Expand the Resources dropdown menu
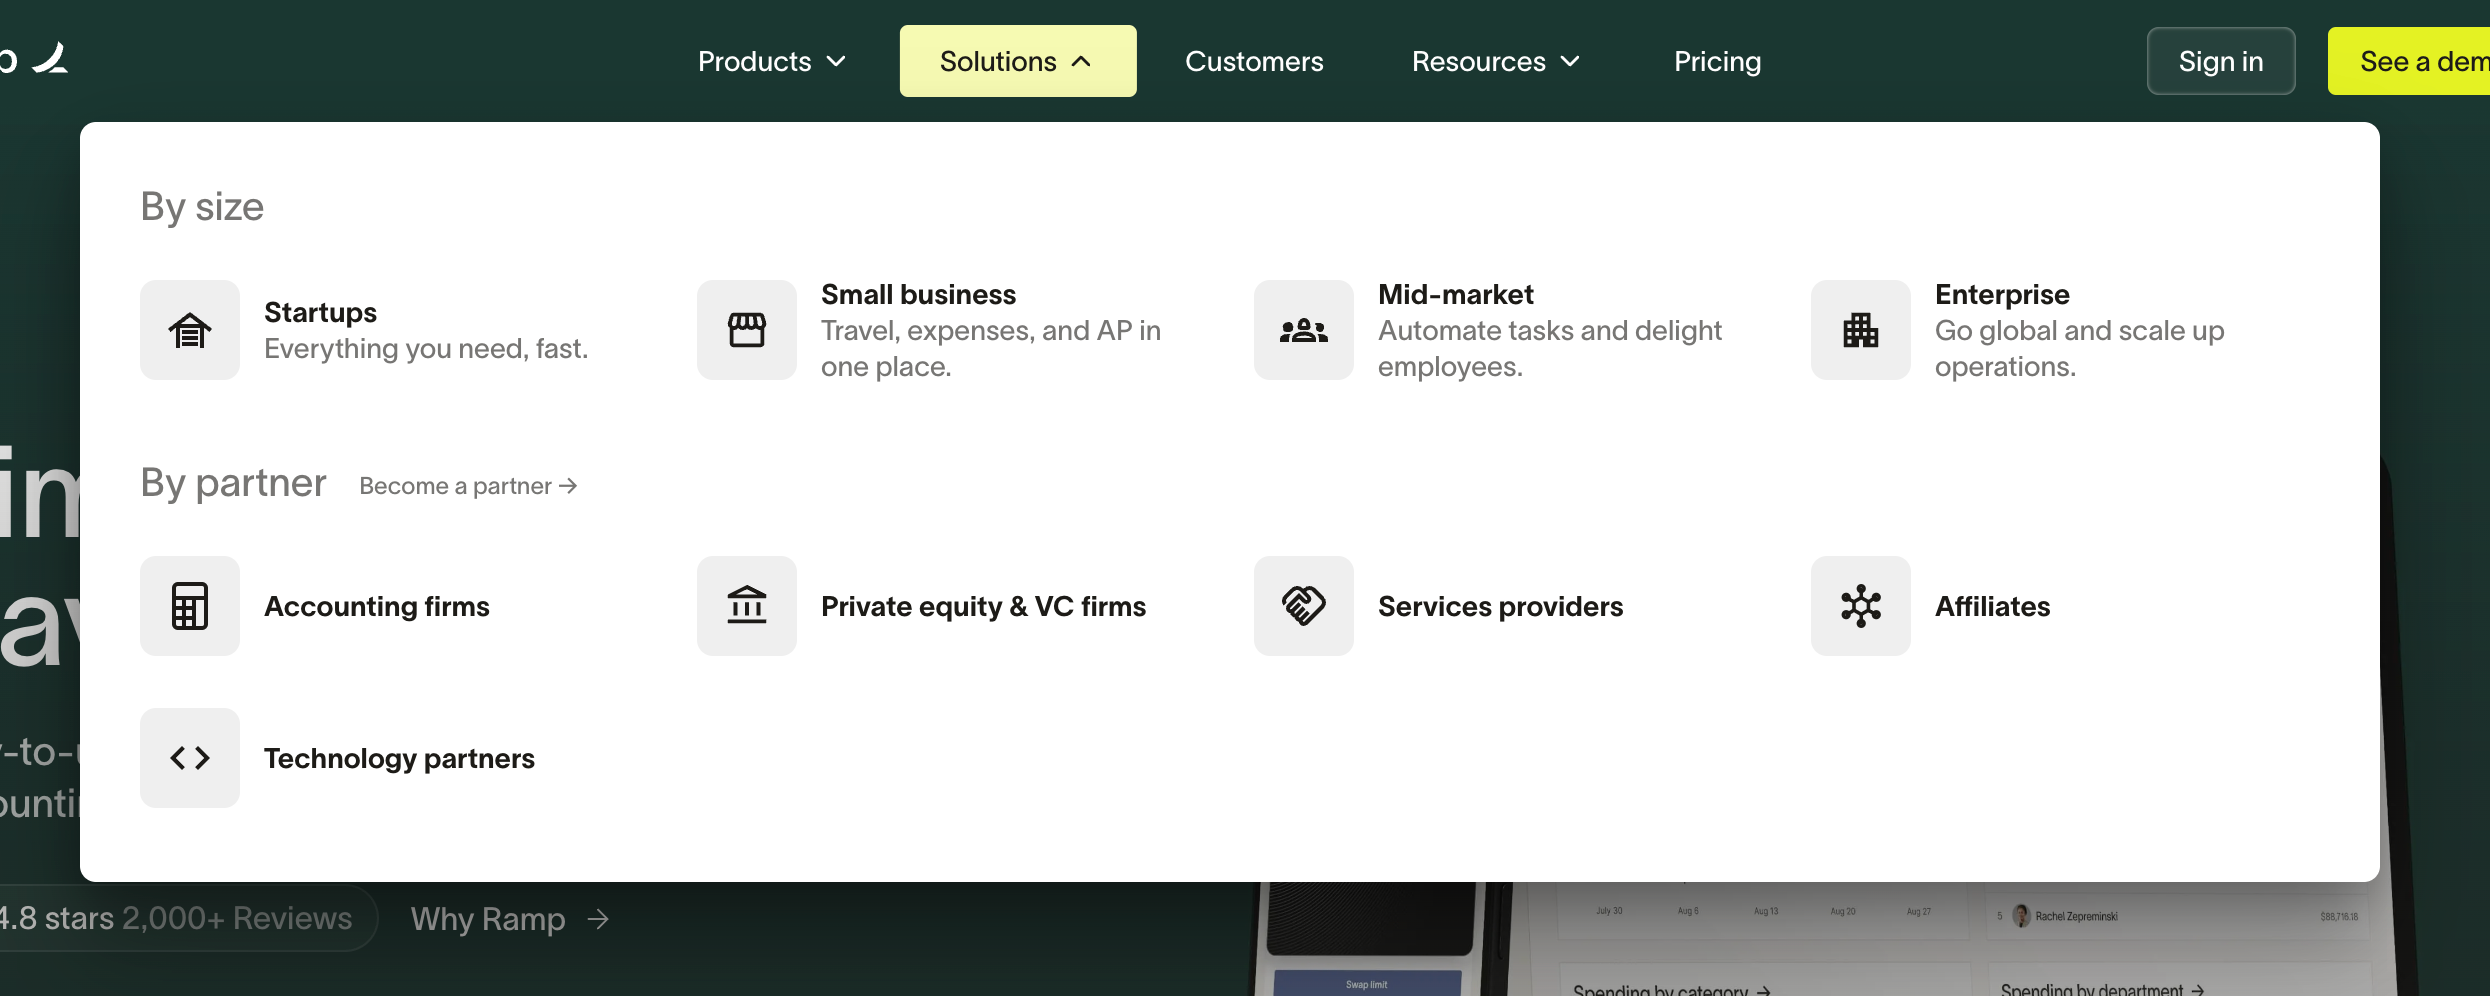The height and width of the screenshot is (996, 2490). point(1495,62)
